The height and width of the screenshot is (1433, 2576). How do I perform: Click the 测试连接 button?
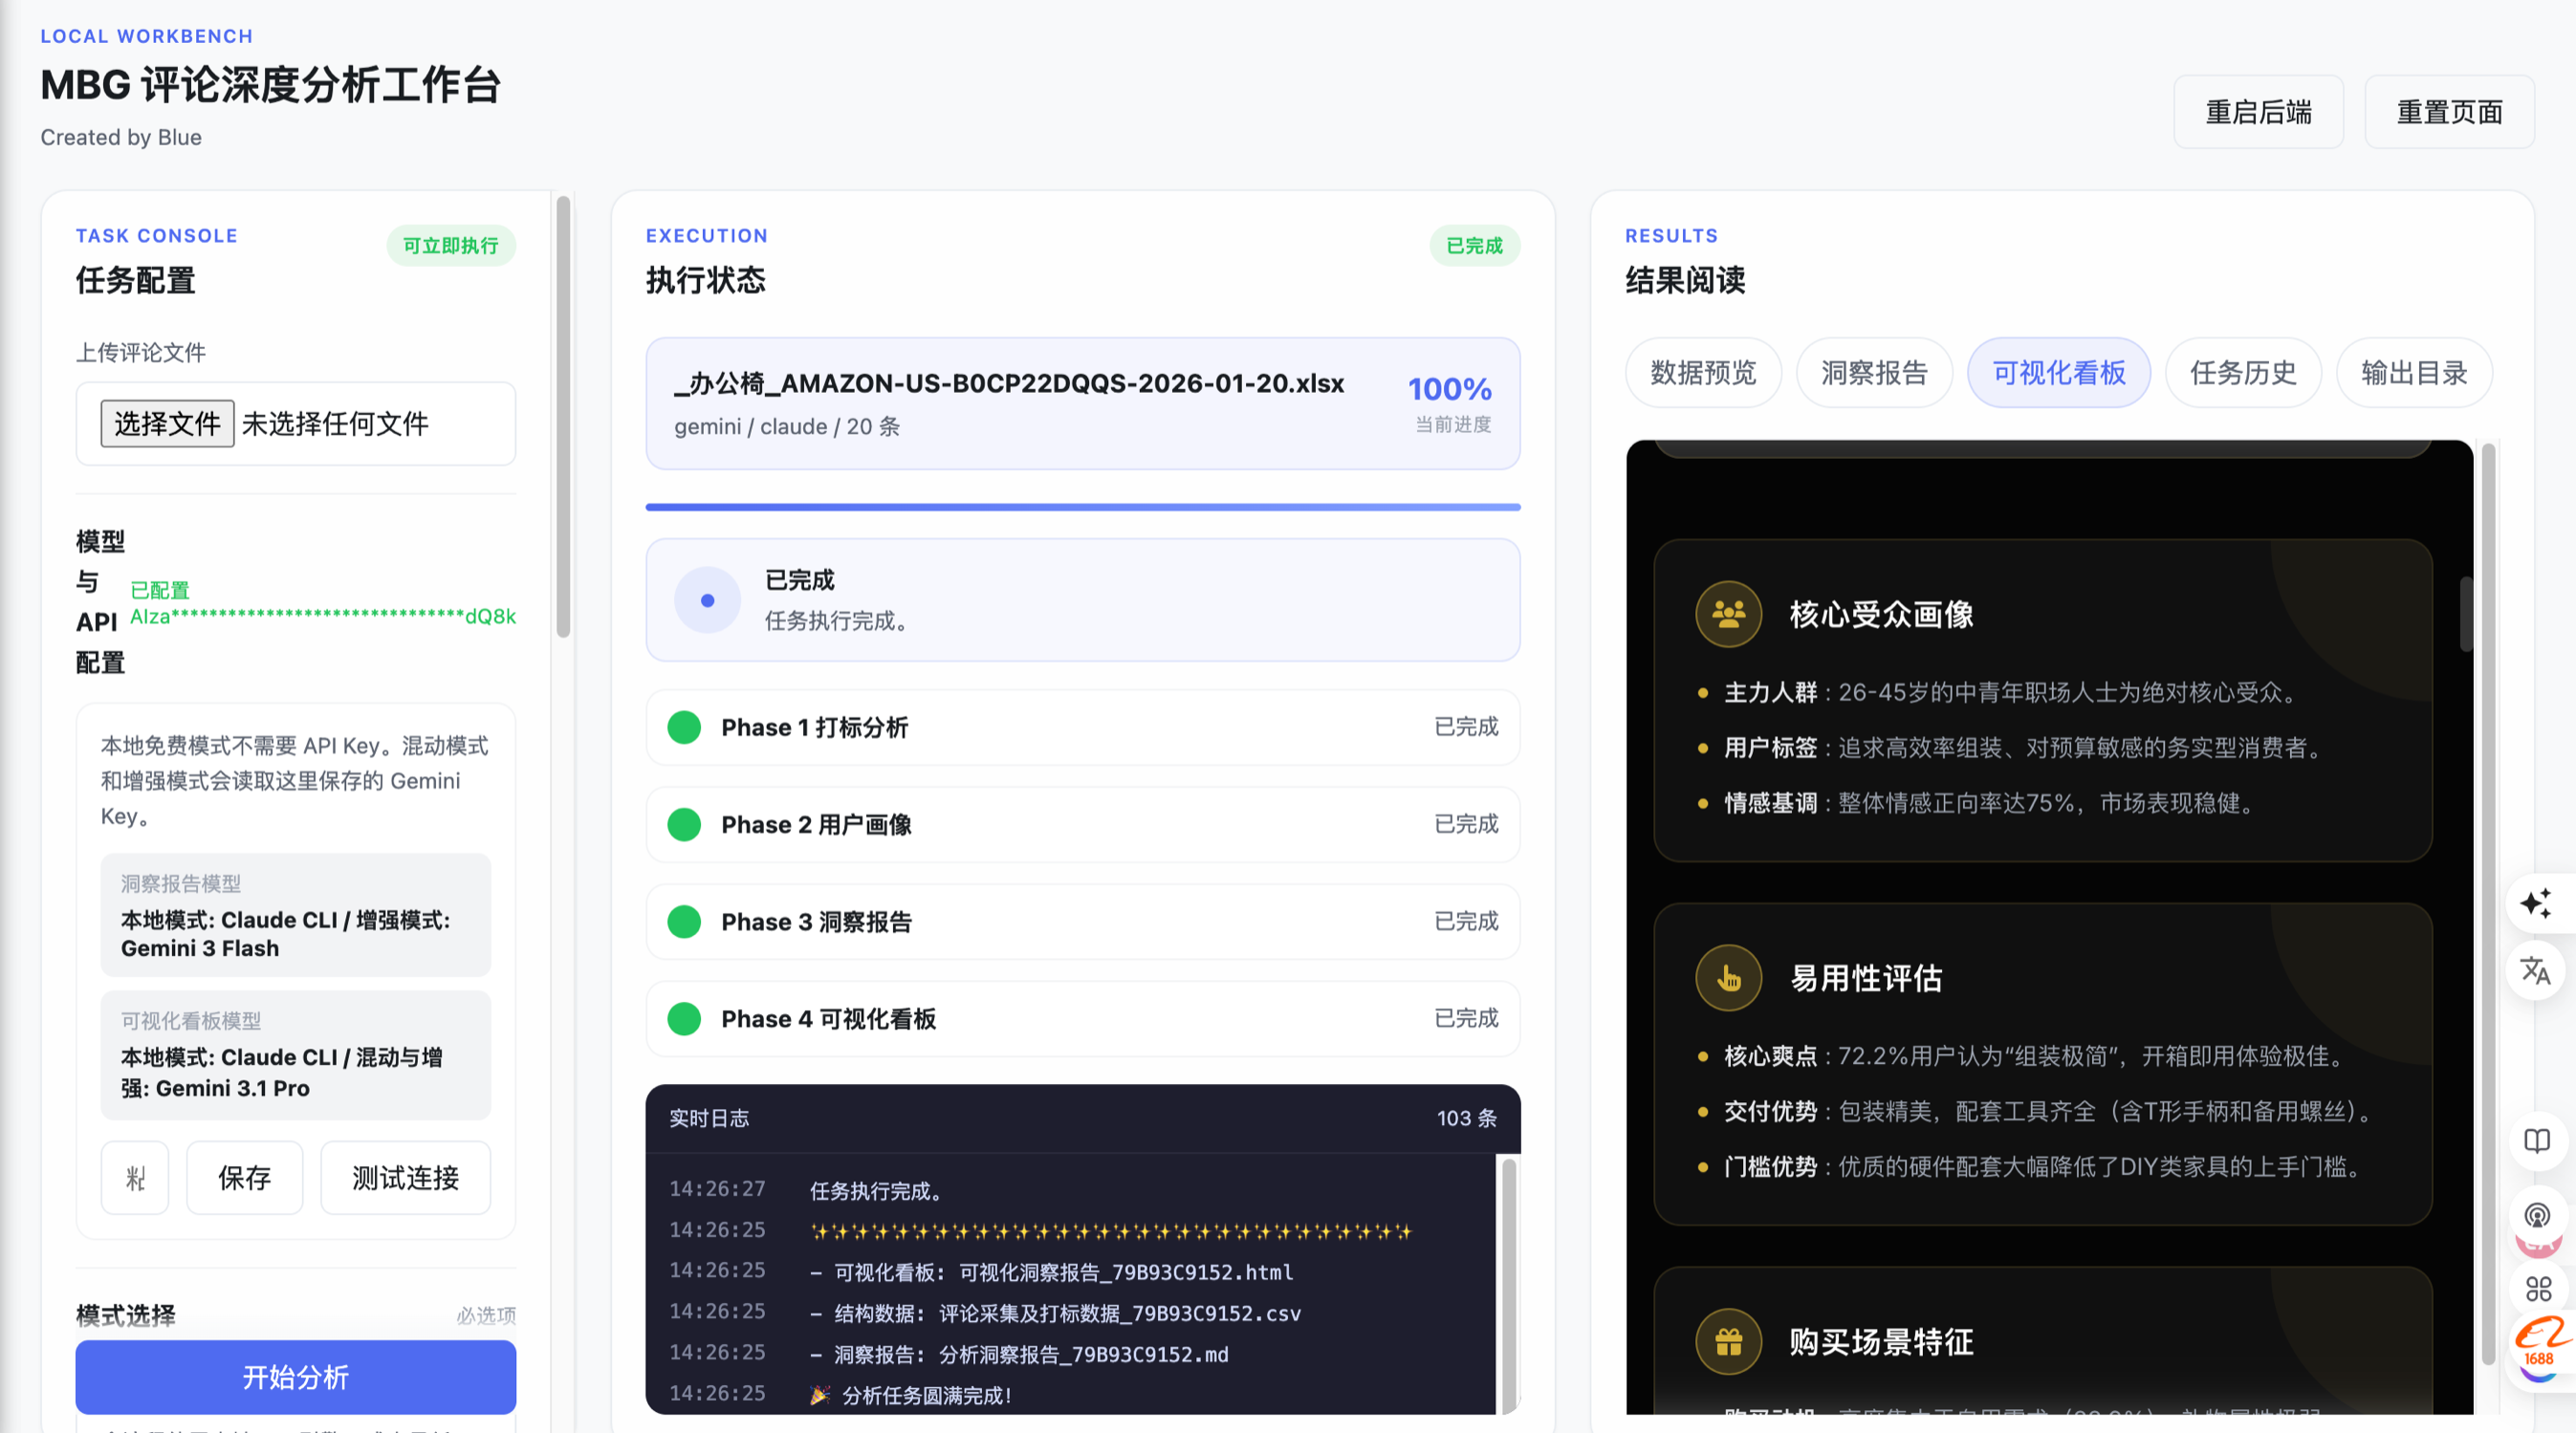point(405,1178)
